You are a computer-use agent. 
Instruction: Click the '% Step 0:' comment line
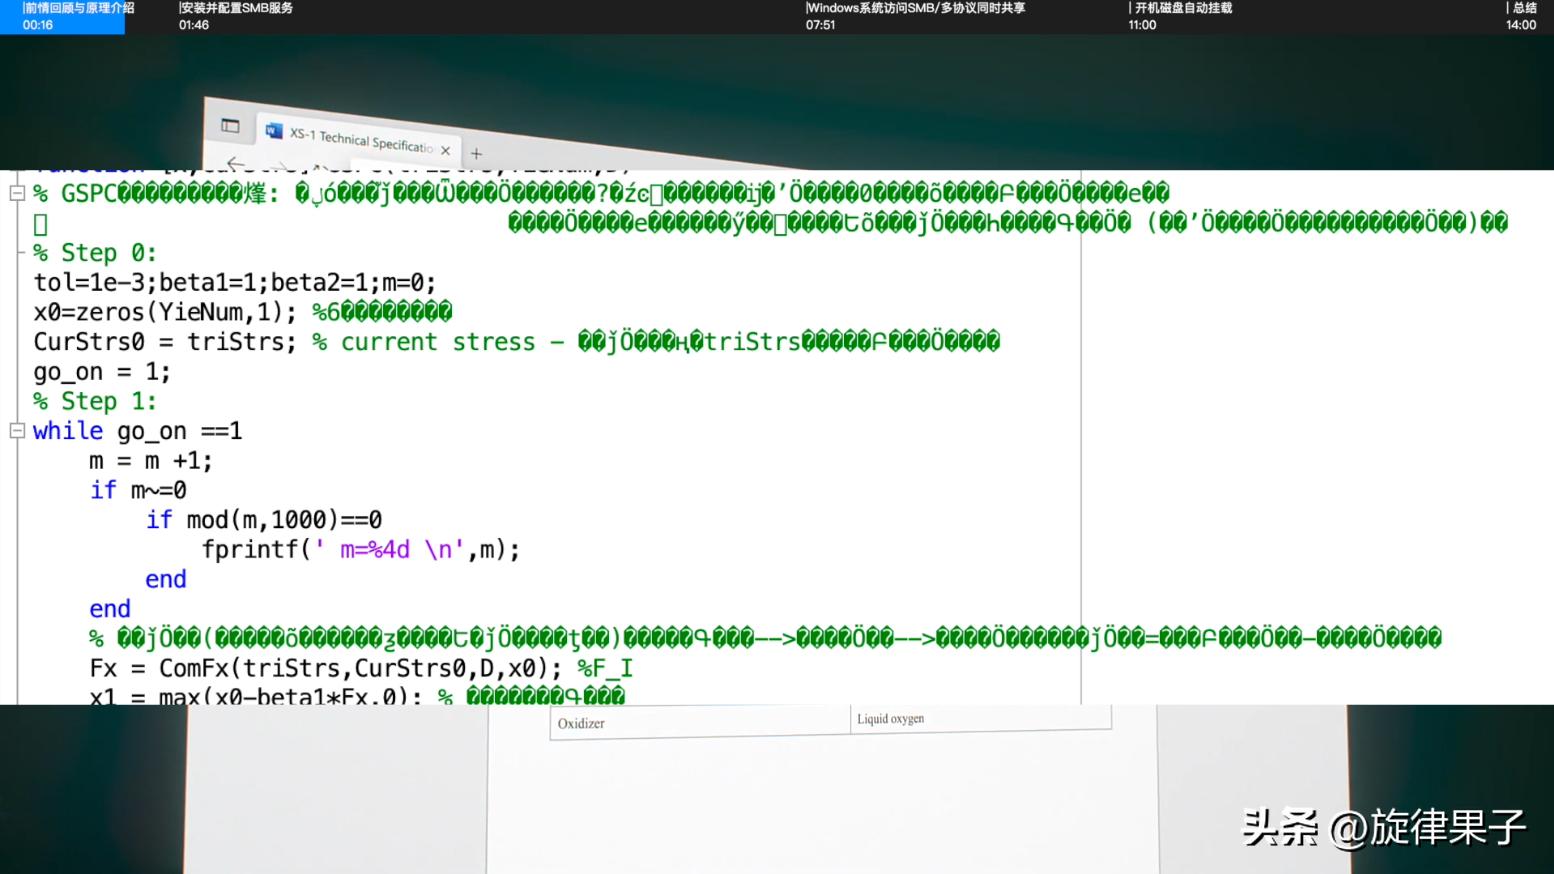[x=95, y=253]
